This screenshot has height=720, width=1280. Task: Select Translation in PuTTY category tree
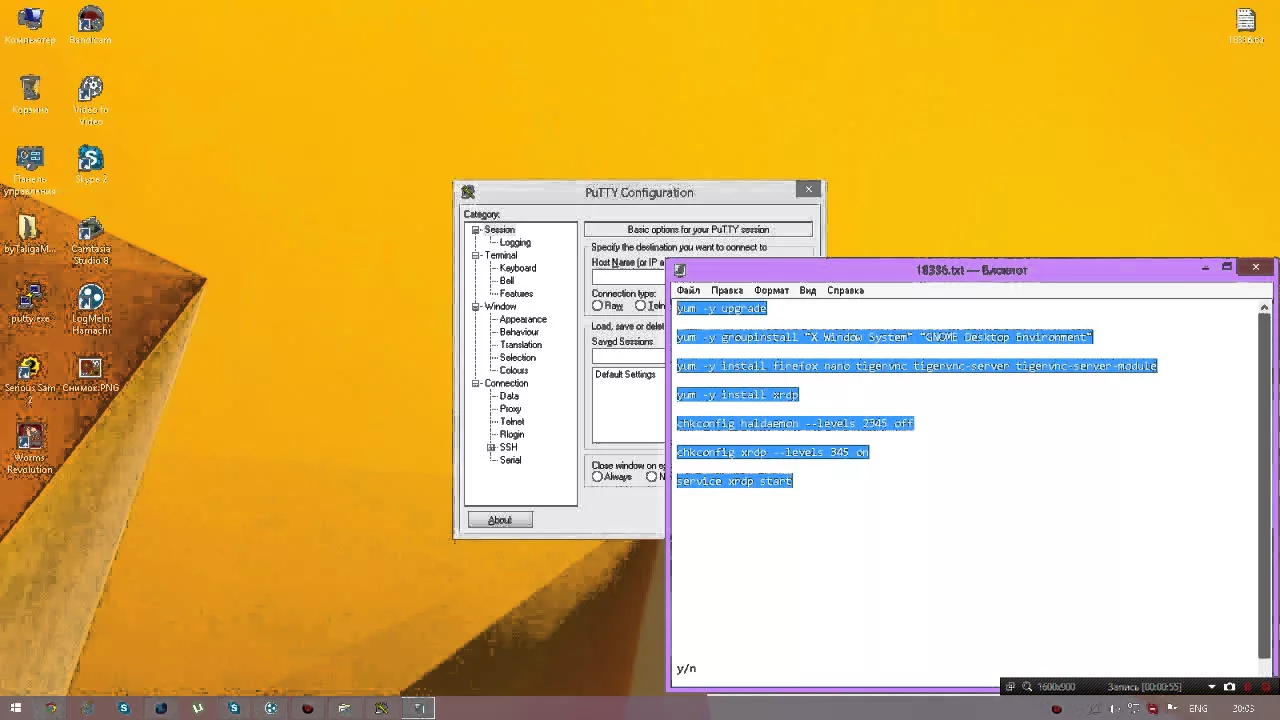click(521, 345)
